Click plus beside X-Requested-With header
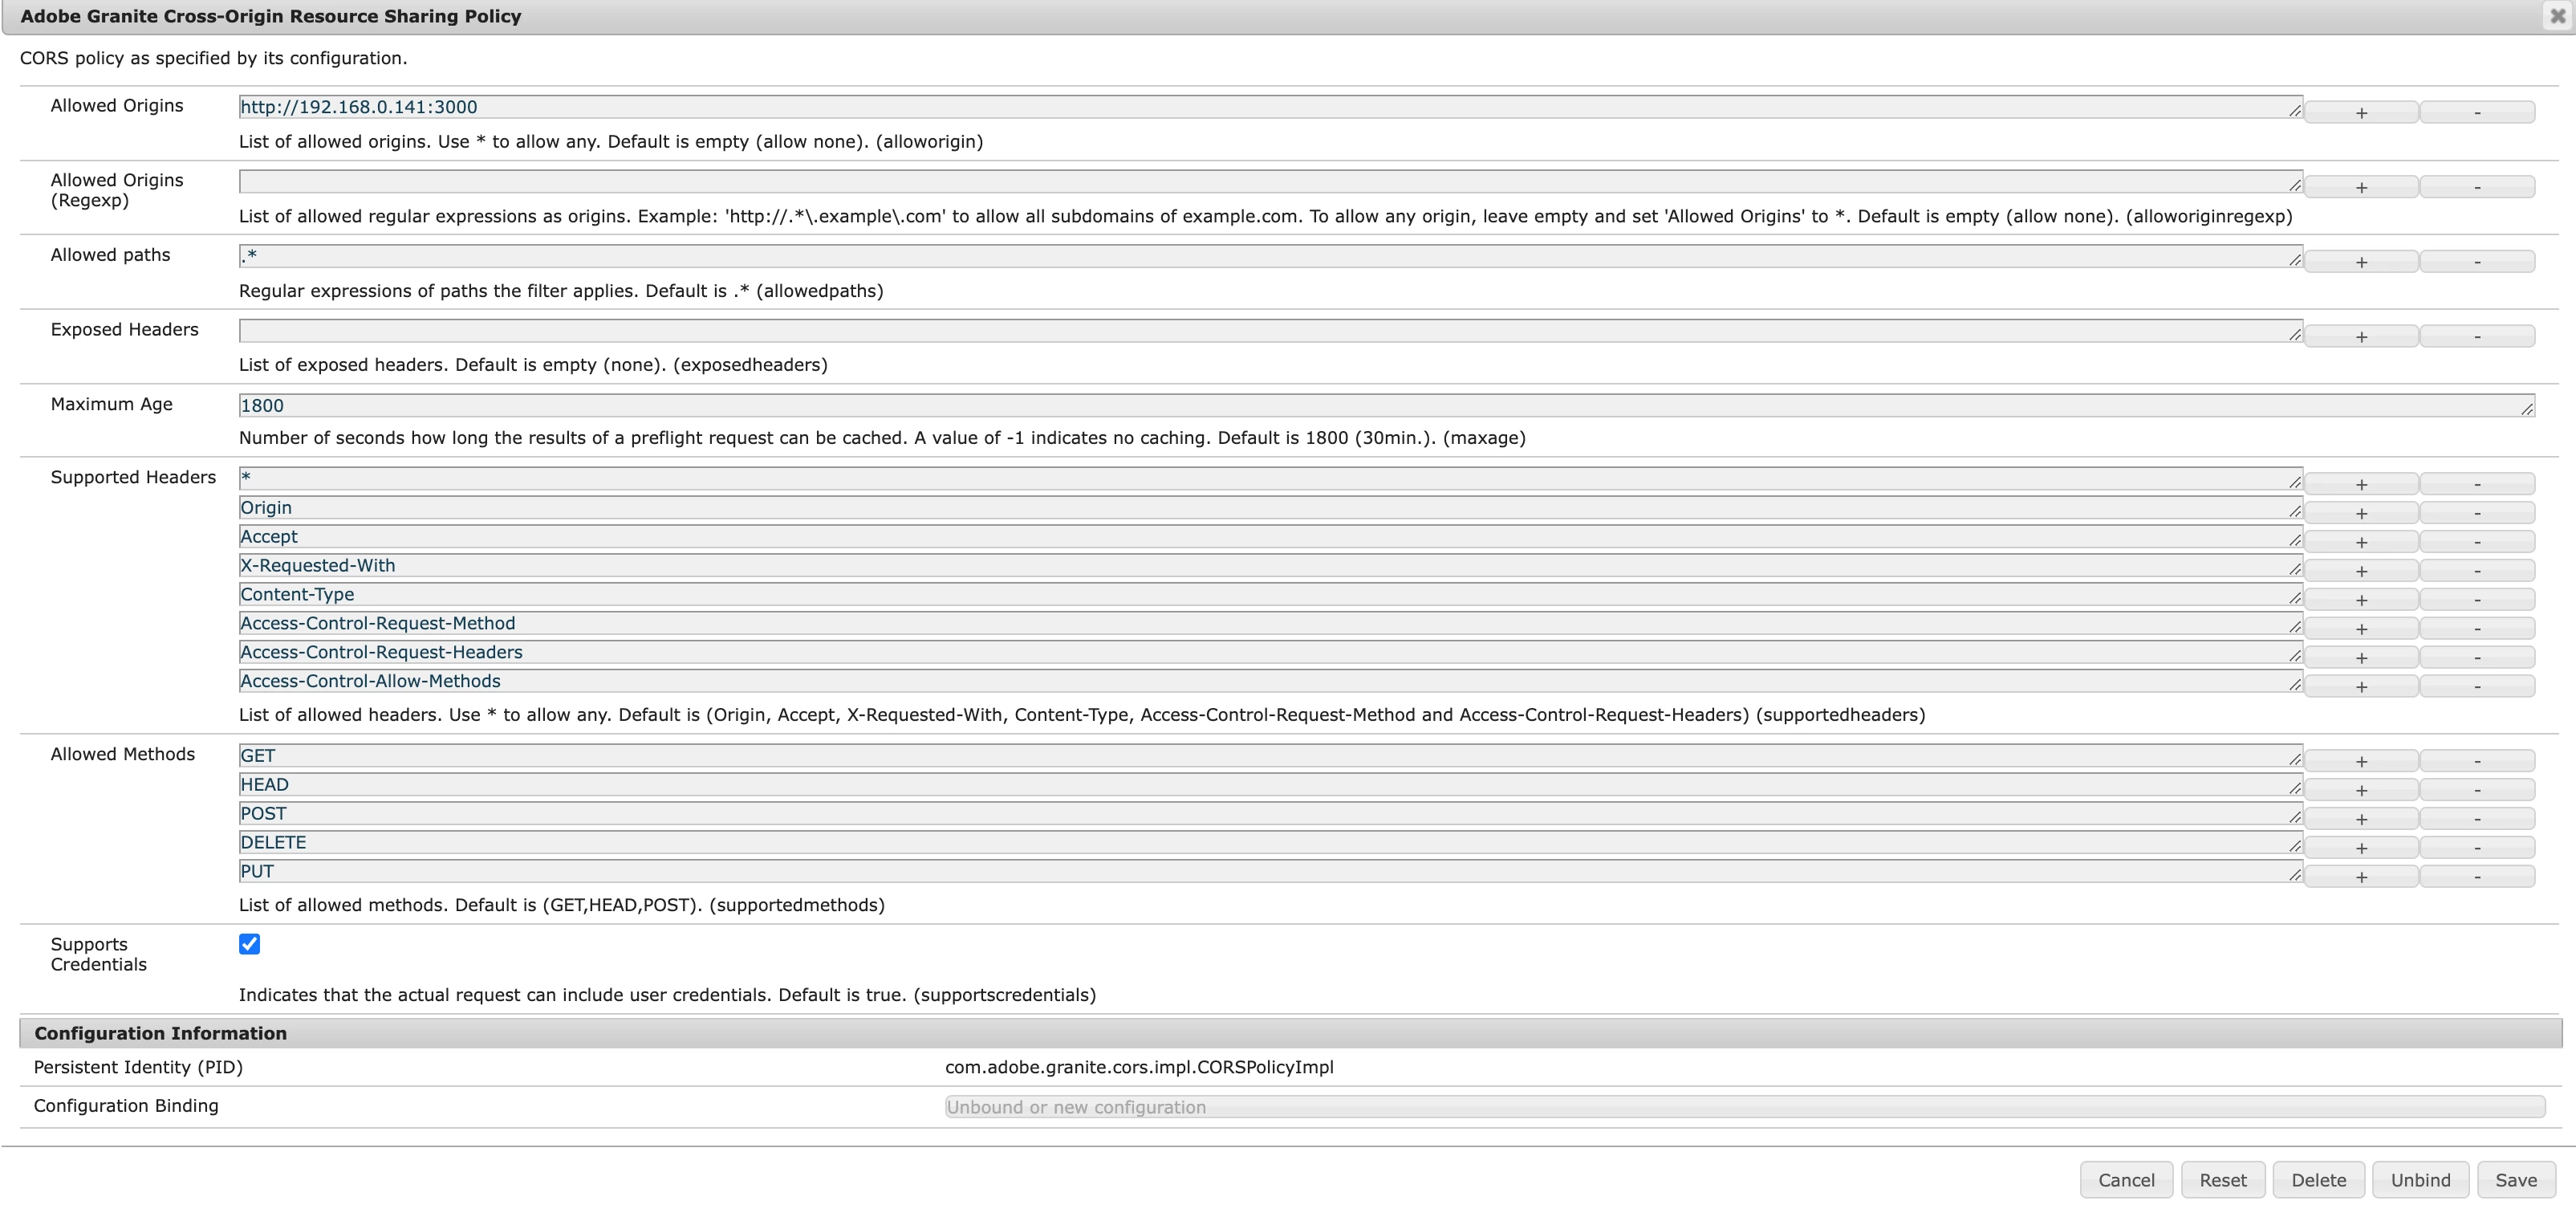 [2360, 570]
